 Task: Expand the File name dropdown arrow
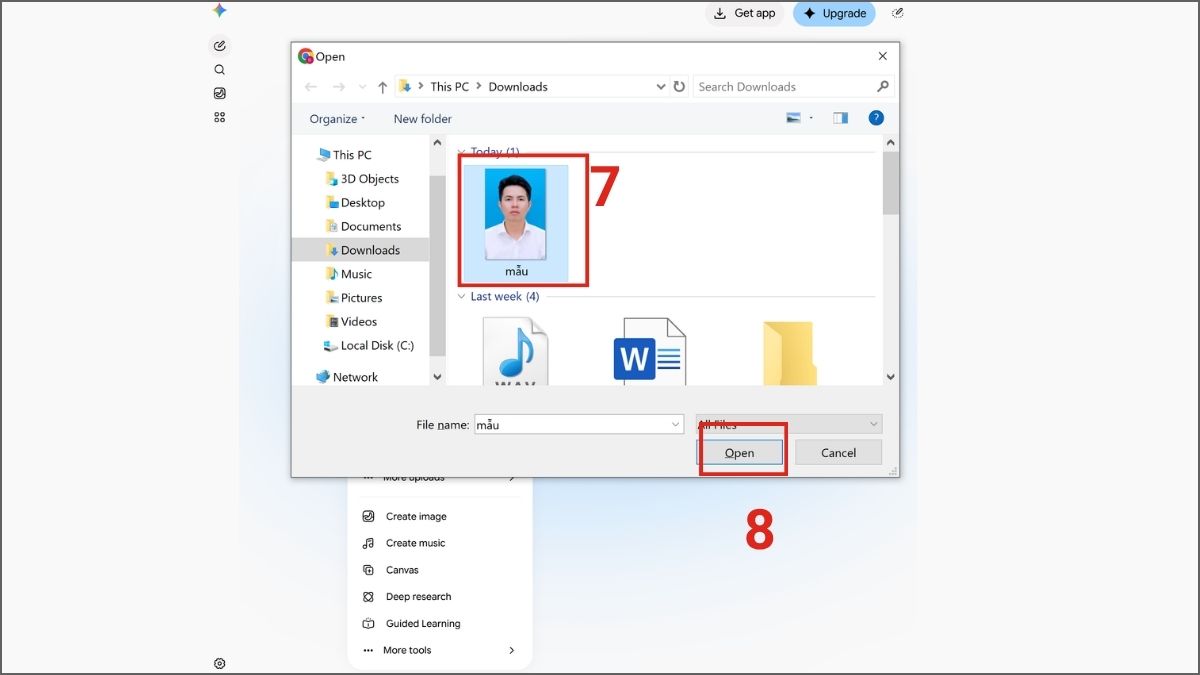coord(676,424)
